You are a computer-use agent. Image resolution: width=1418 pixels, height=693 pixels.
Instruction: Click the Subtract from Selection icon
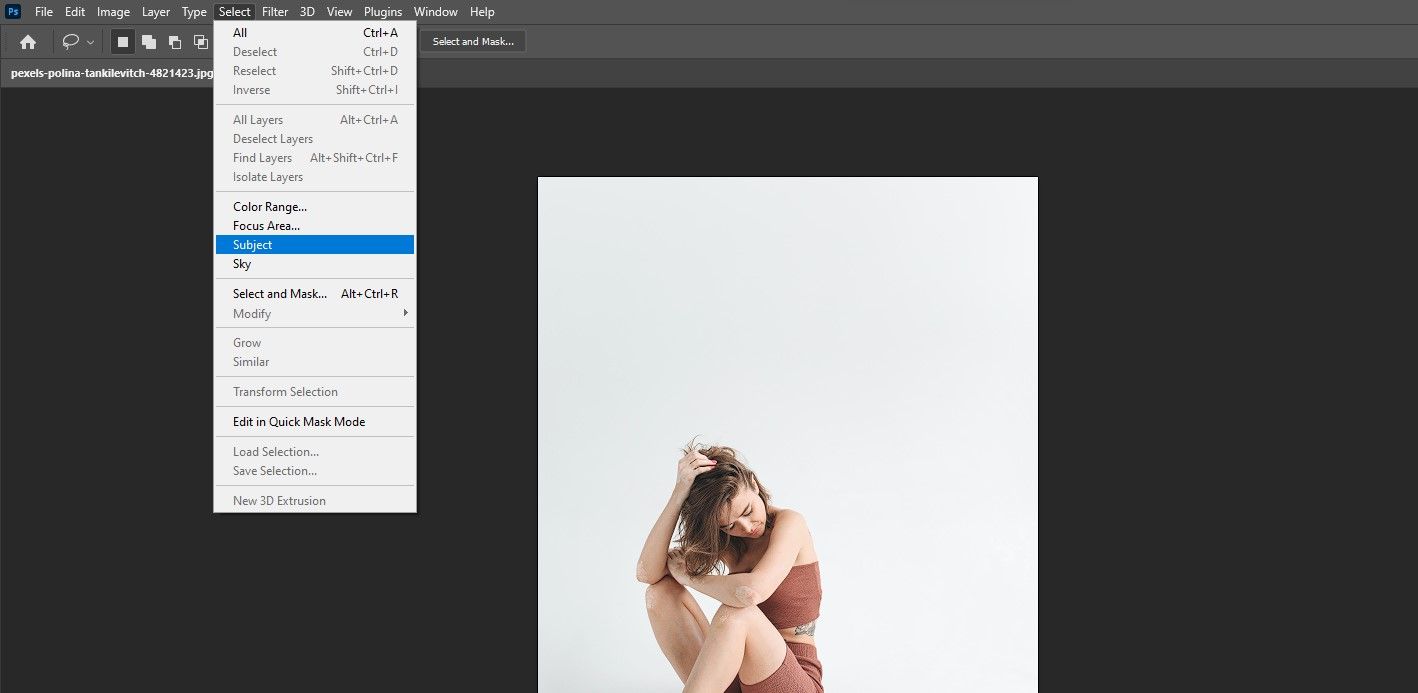pos(174,41)
